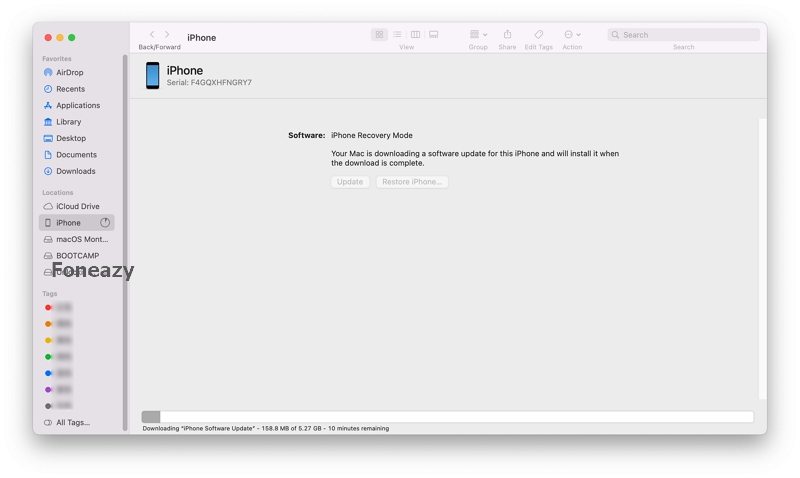Open Applications in the sidebar
Screen dimensions: 800x478
point(77,105)
